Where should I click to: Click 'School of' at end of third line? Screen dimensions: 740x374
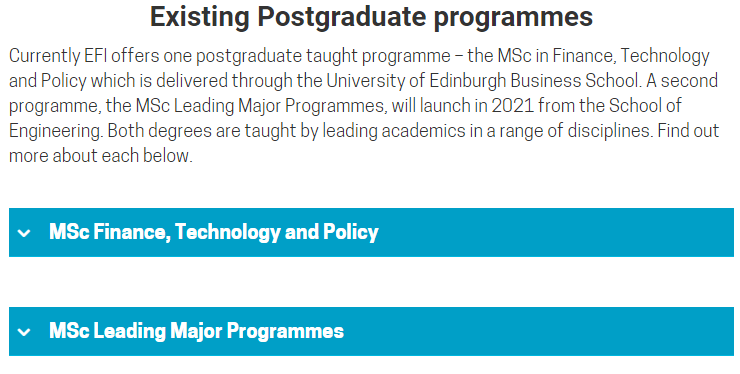coord(645,105)
